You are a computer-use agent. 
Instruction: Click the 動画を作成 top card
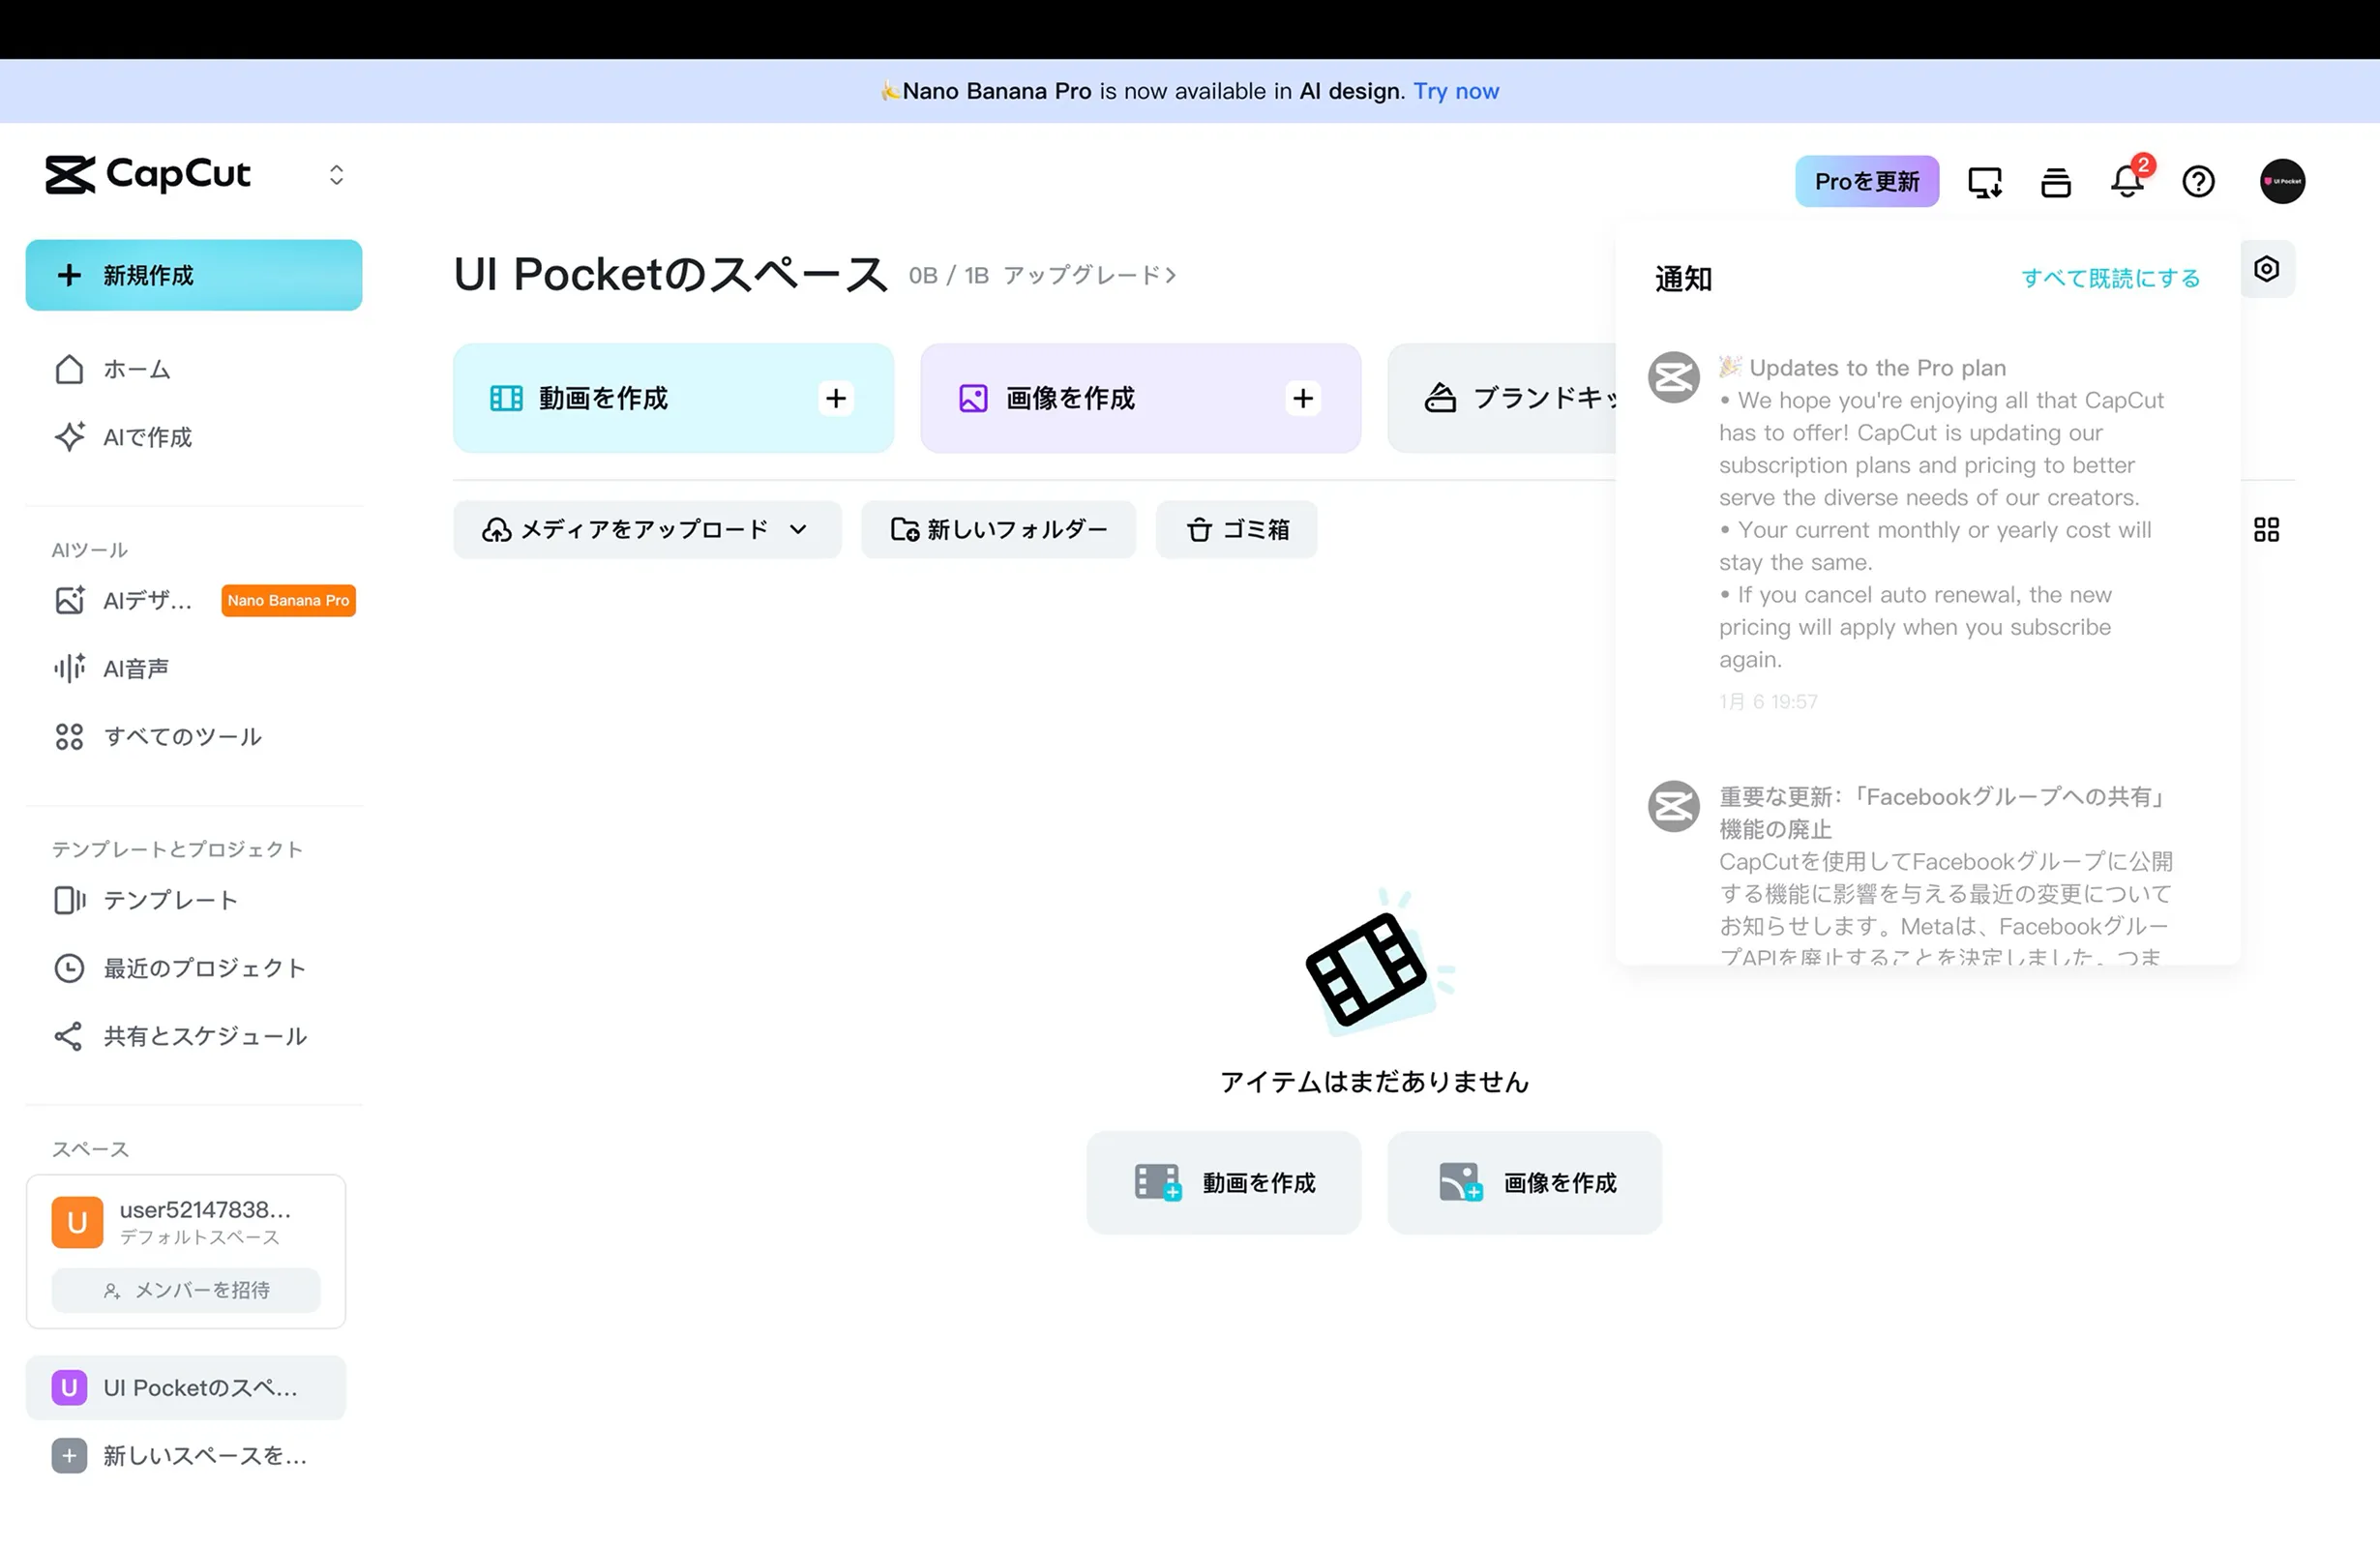point(673,398)
